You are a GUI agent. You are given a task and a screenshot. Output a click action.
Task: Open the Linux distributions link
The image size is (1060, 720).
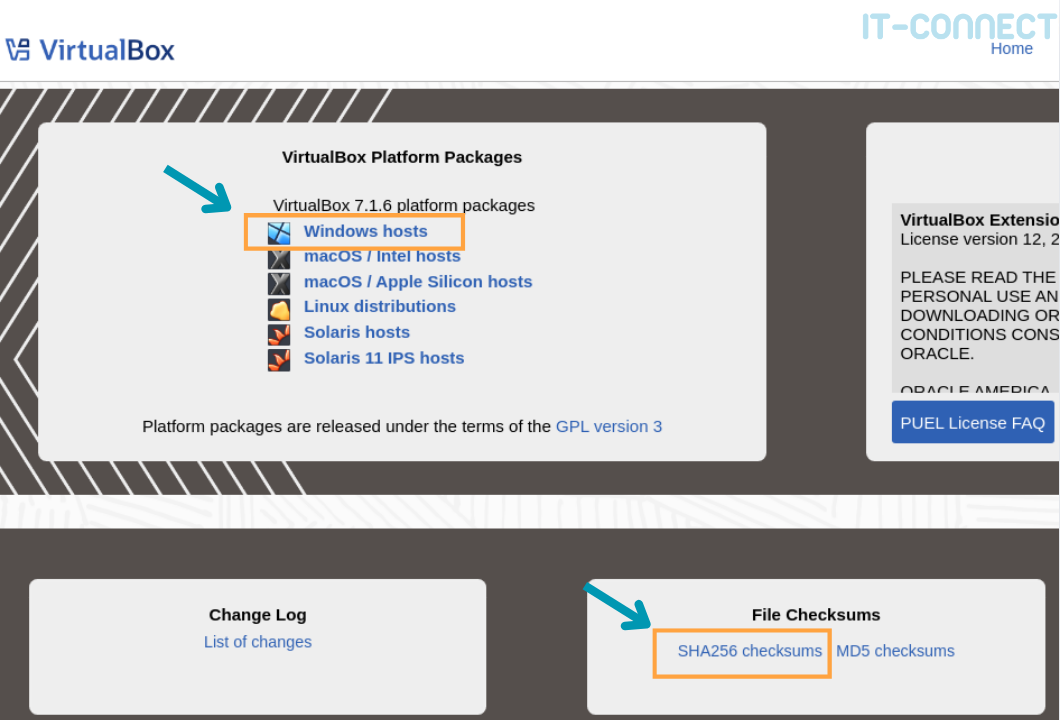pos(379,306)
